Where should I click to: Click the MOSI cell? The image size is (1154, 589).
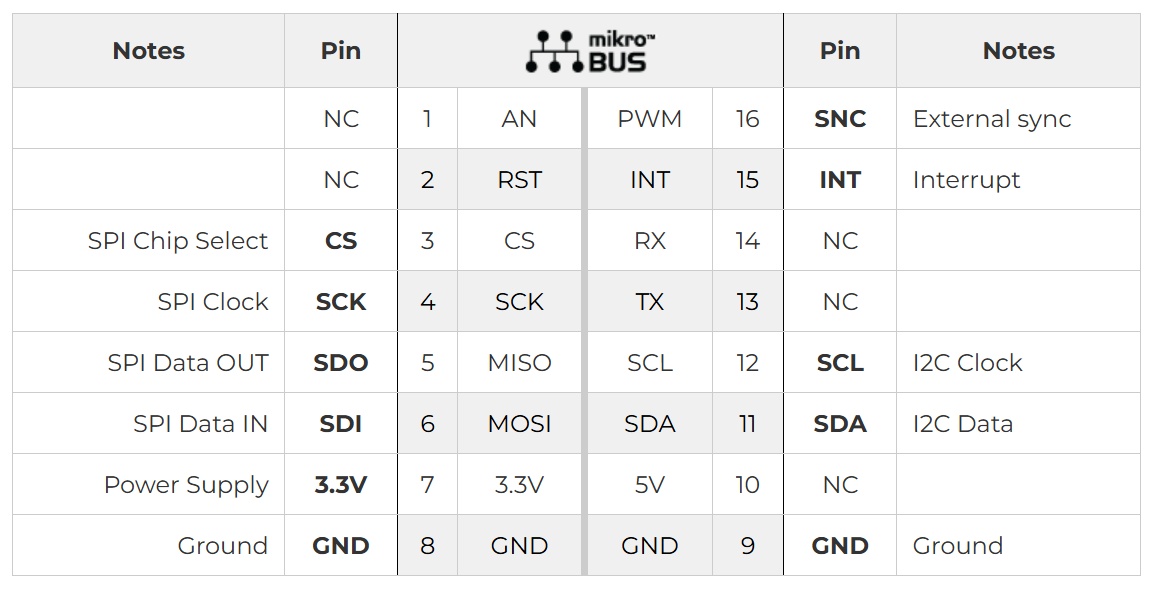(519, 424)
